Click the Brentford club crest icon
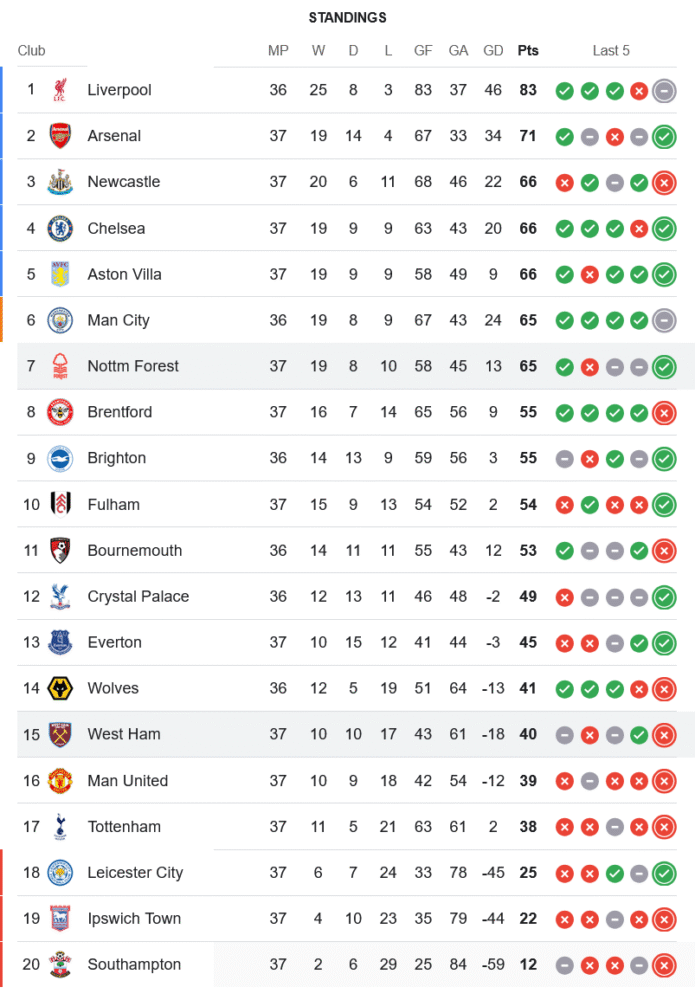Viewport: 695px width, 1000px height. pos(60,412)
